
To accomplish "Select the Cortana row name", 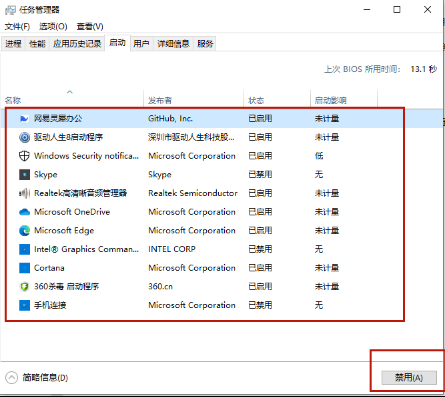I will pyautogui.click(x=49, y=268).
